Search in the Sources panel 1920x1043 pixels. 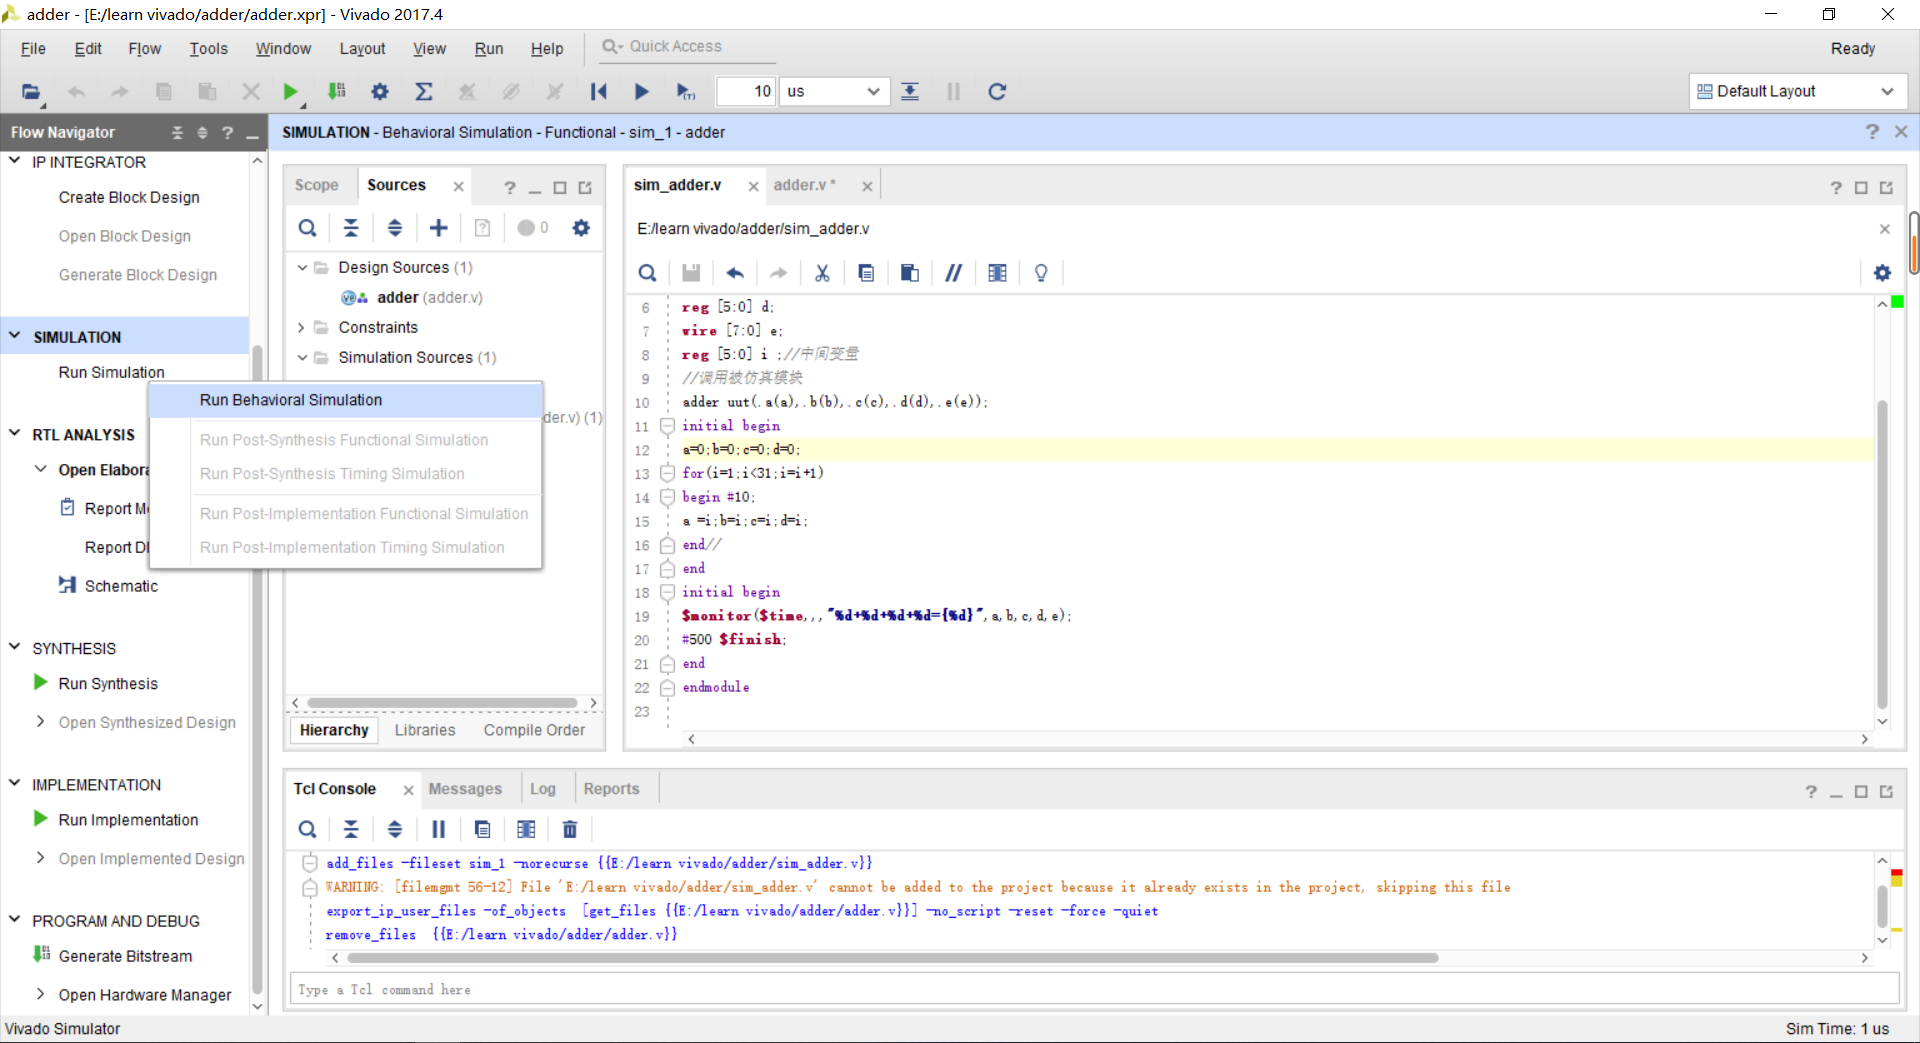coord(308,228)
